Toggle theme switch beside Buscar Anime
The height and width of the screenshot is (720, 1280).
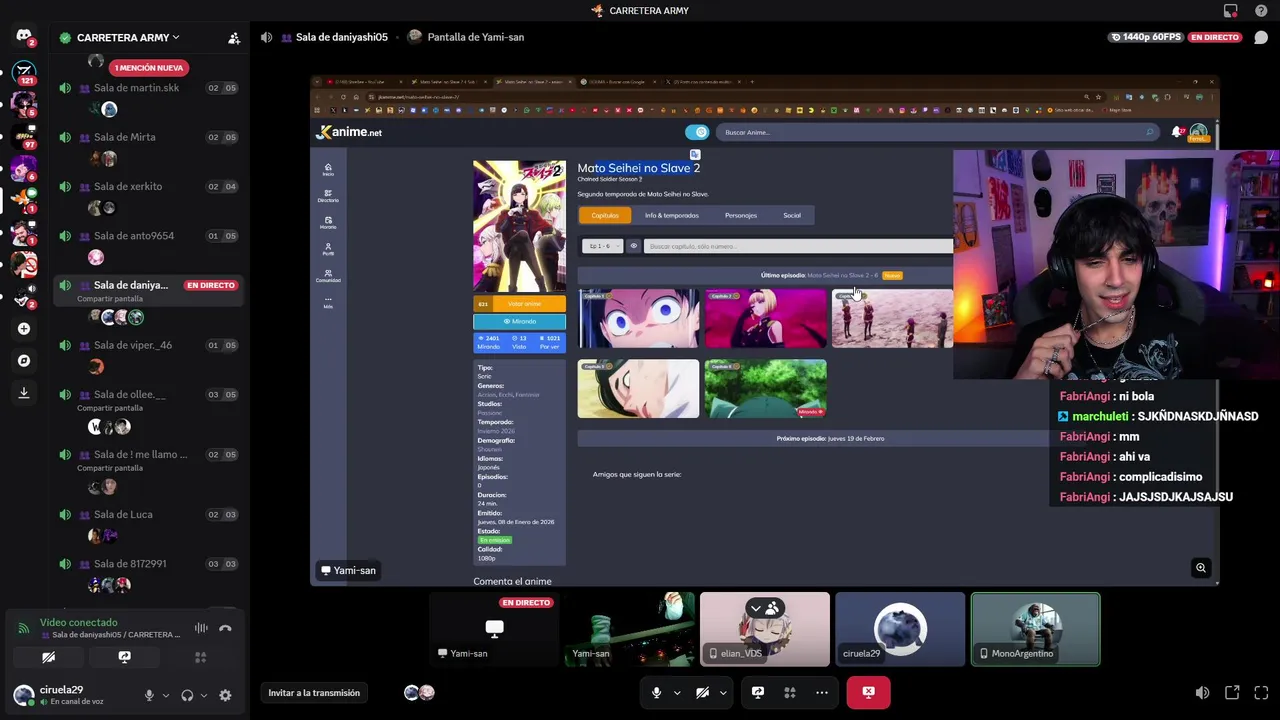[697, 132]
